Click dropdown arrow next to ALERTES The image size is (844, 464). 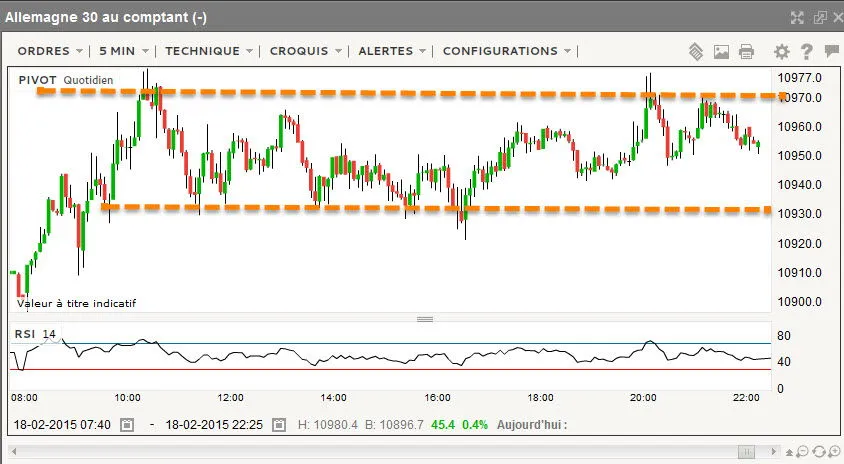tap(423, 51)
